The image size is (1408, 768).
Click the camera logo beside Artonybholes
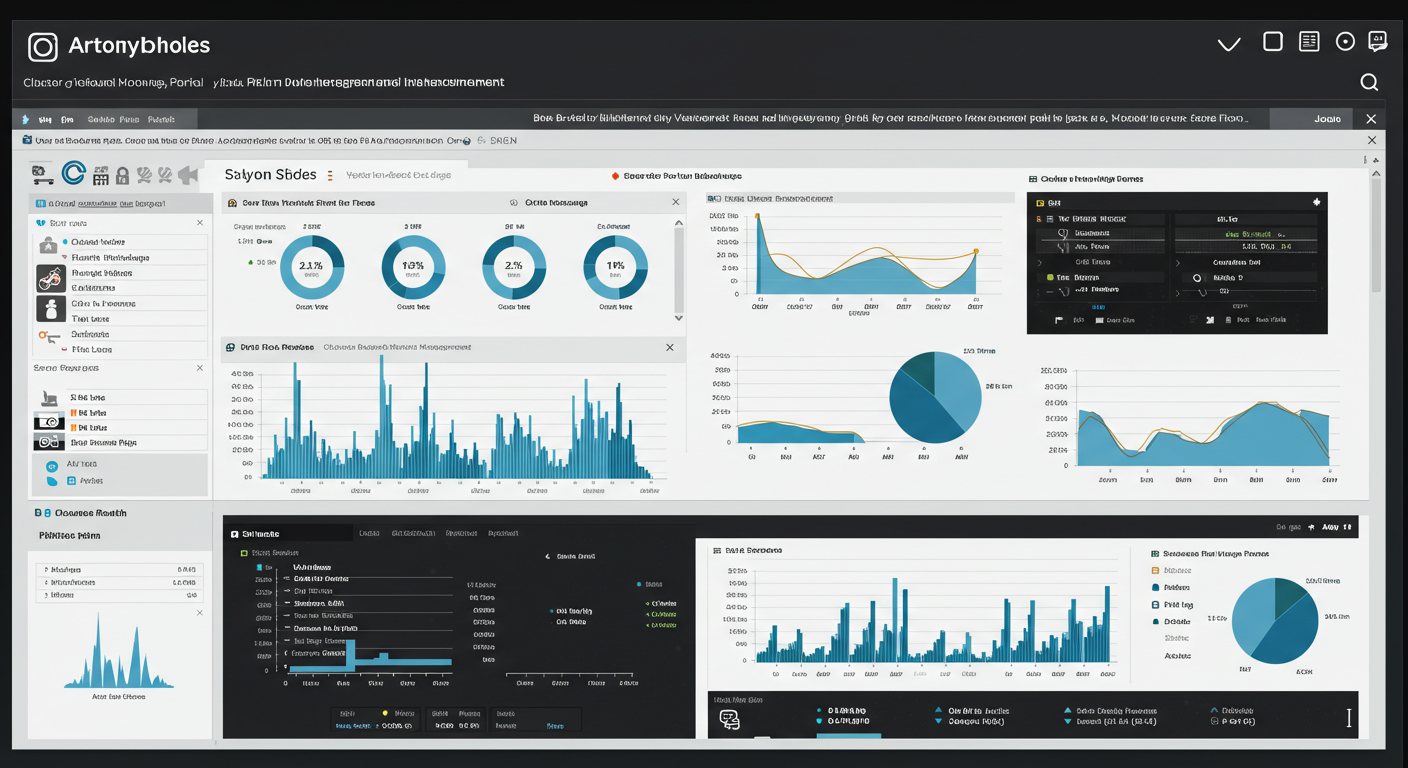[x=43, y=47]
